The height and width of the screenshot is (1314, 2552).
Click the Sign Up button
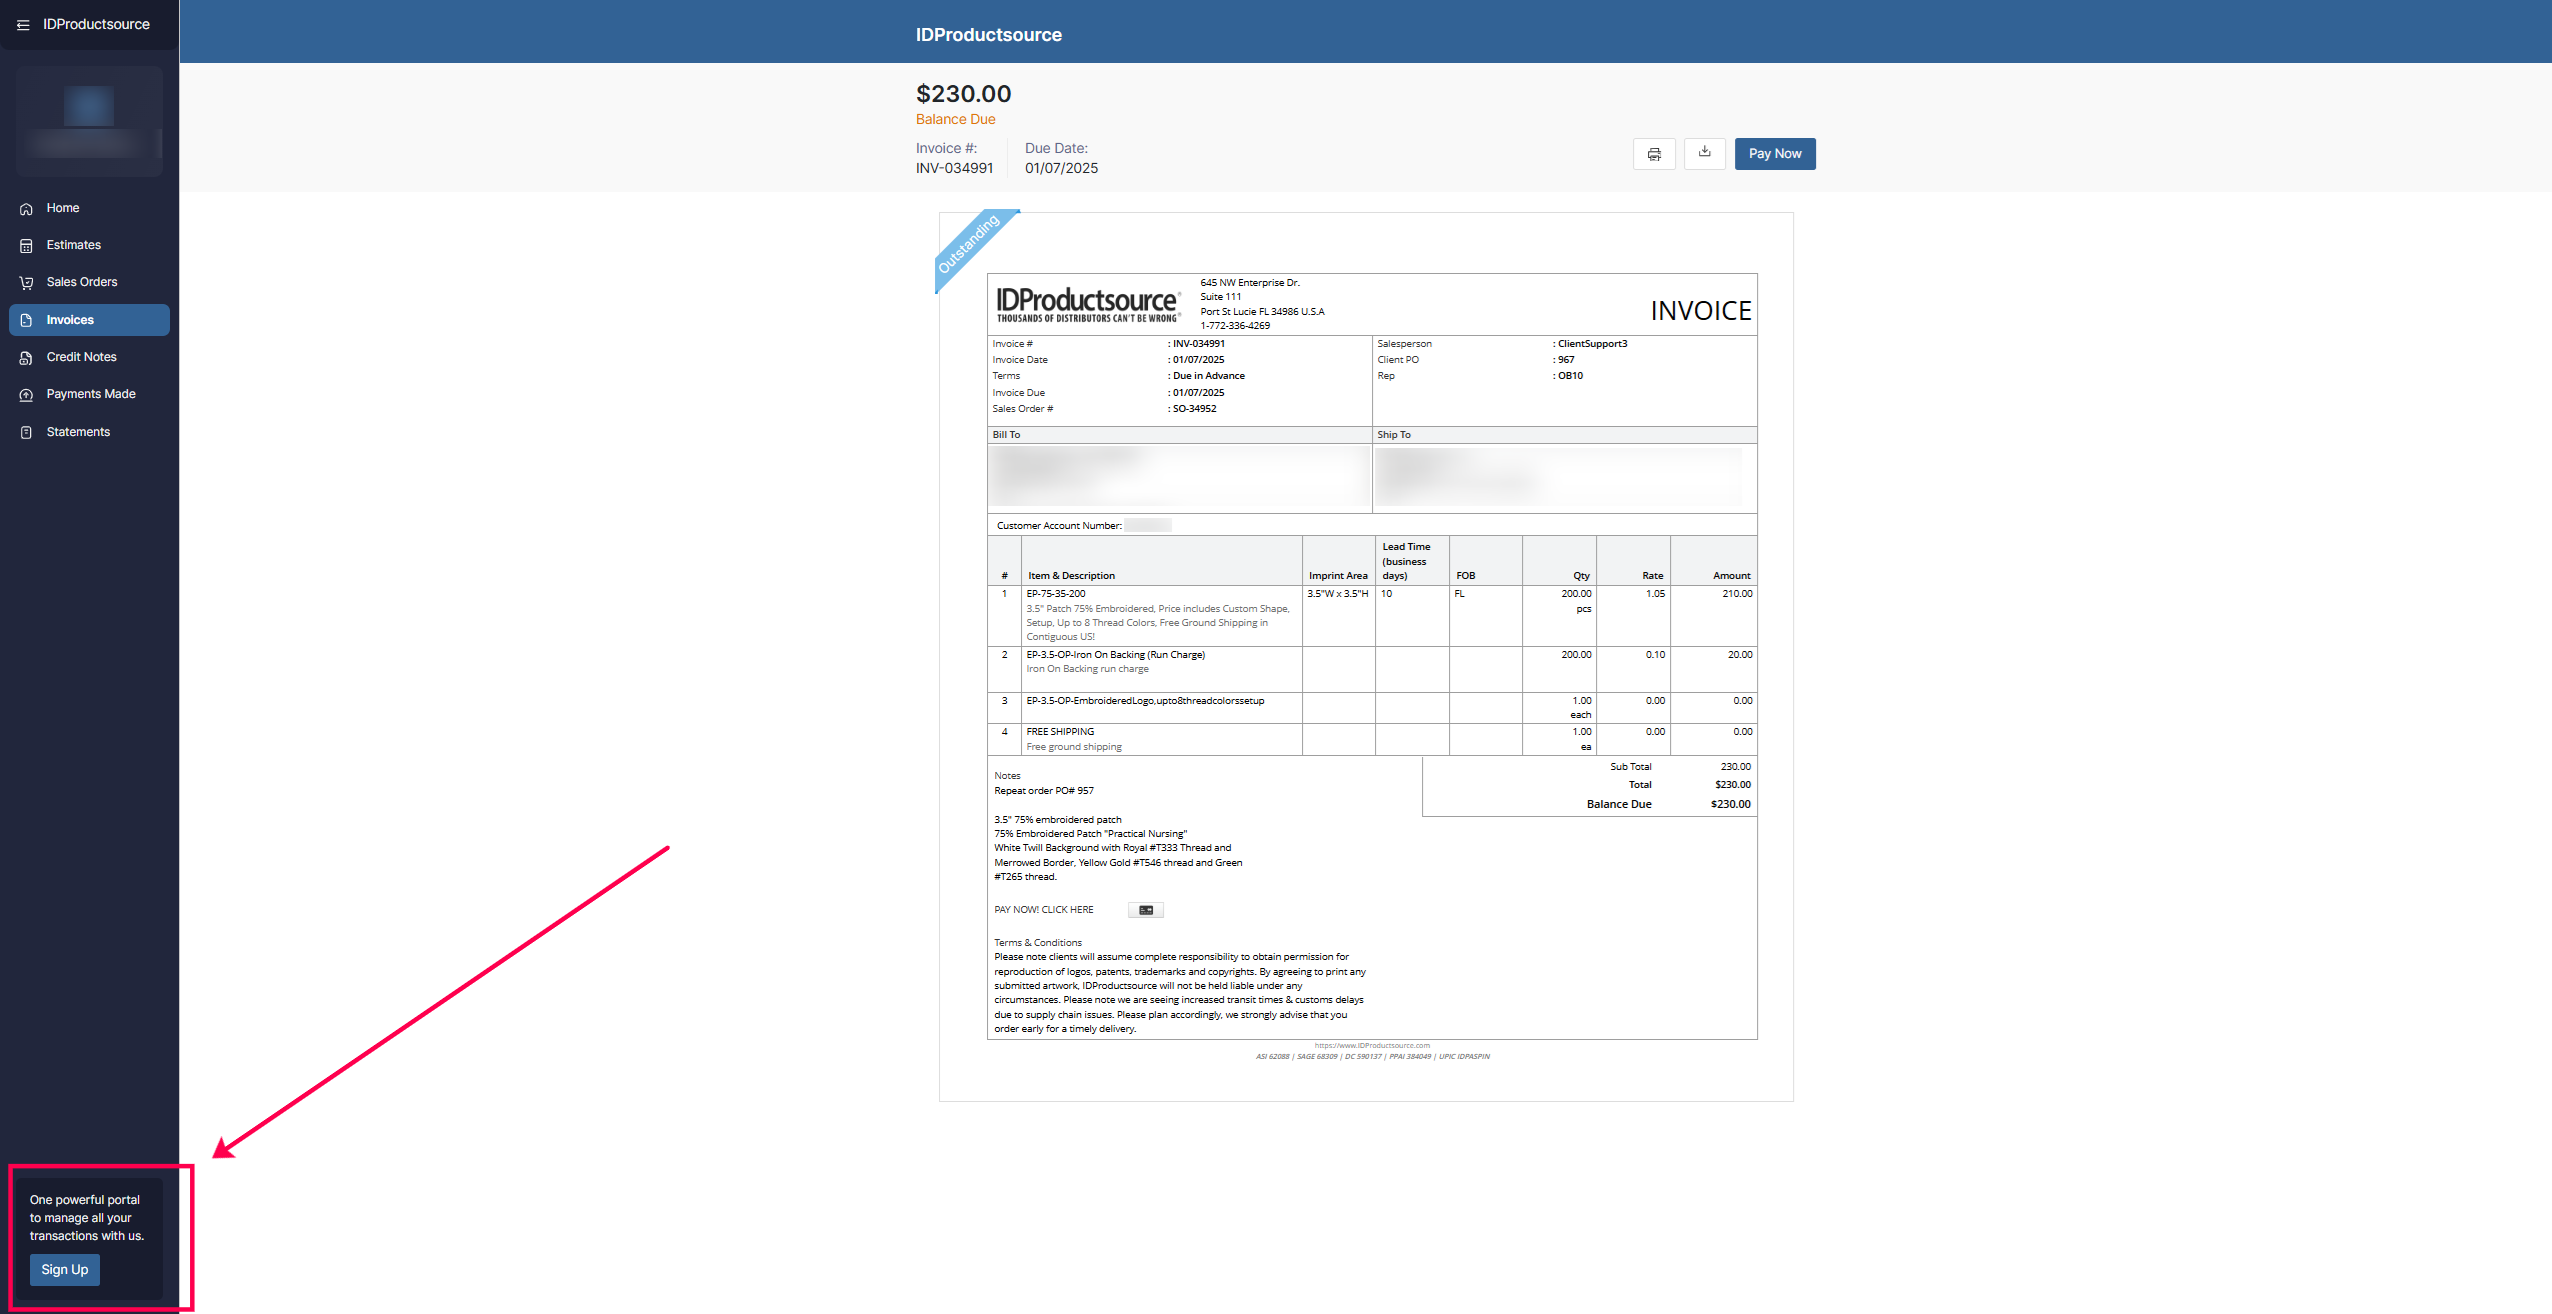click(65, 1270)
